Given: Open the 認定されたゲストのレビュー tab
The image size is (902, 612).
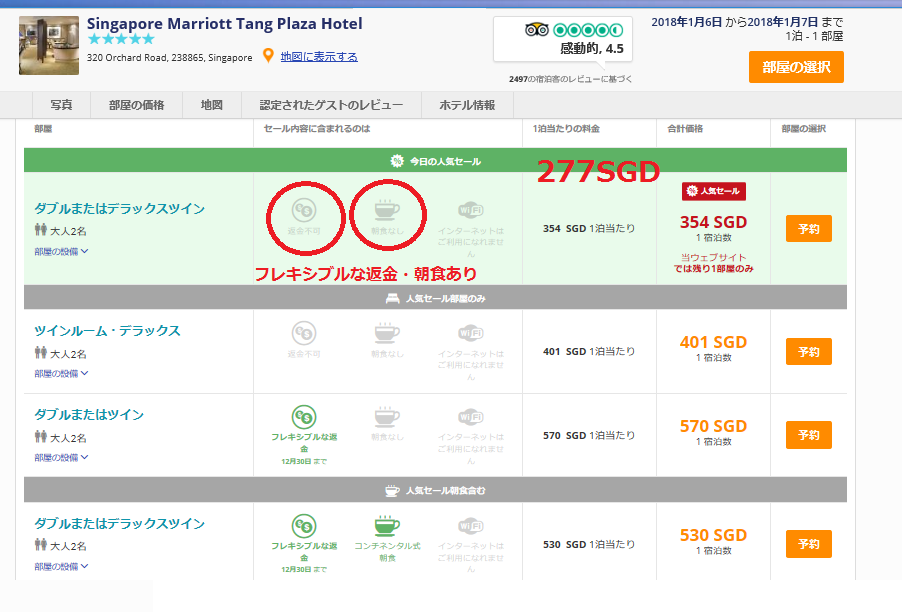Looking at the screenshot, I should coord(331,105).
